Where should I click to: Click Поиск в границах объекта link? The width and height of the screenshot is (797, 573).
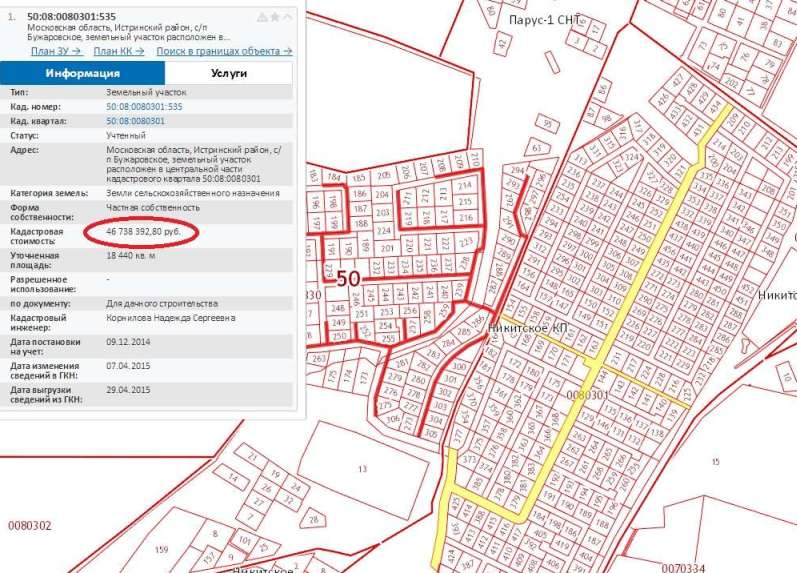[224, 50]
